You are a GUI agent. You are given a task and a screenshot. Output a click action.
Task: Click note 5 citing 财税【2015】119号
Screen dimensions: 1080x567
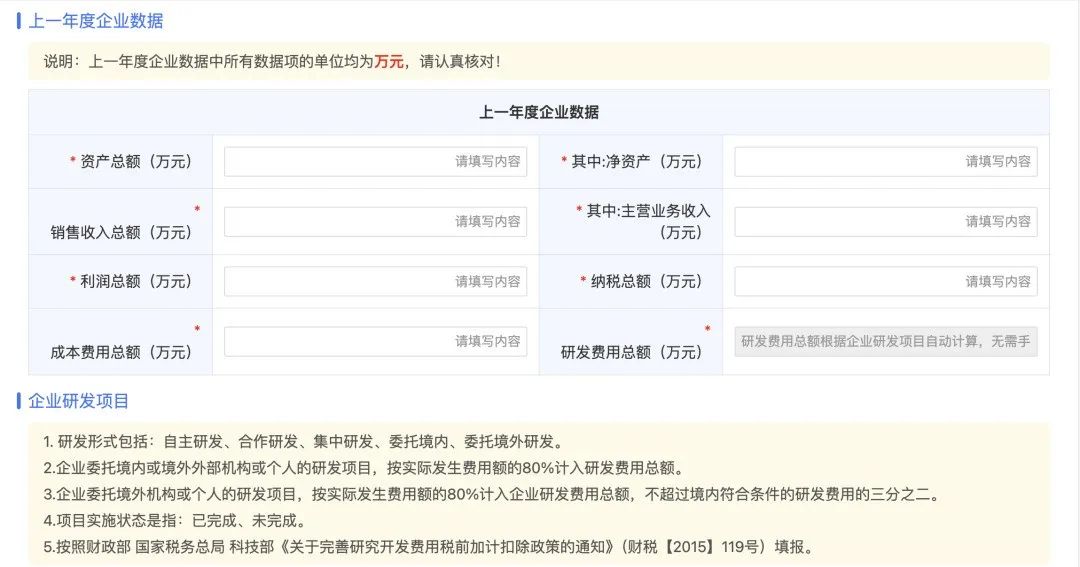point(430,547)
